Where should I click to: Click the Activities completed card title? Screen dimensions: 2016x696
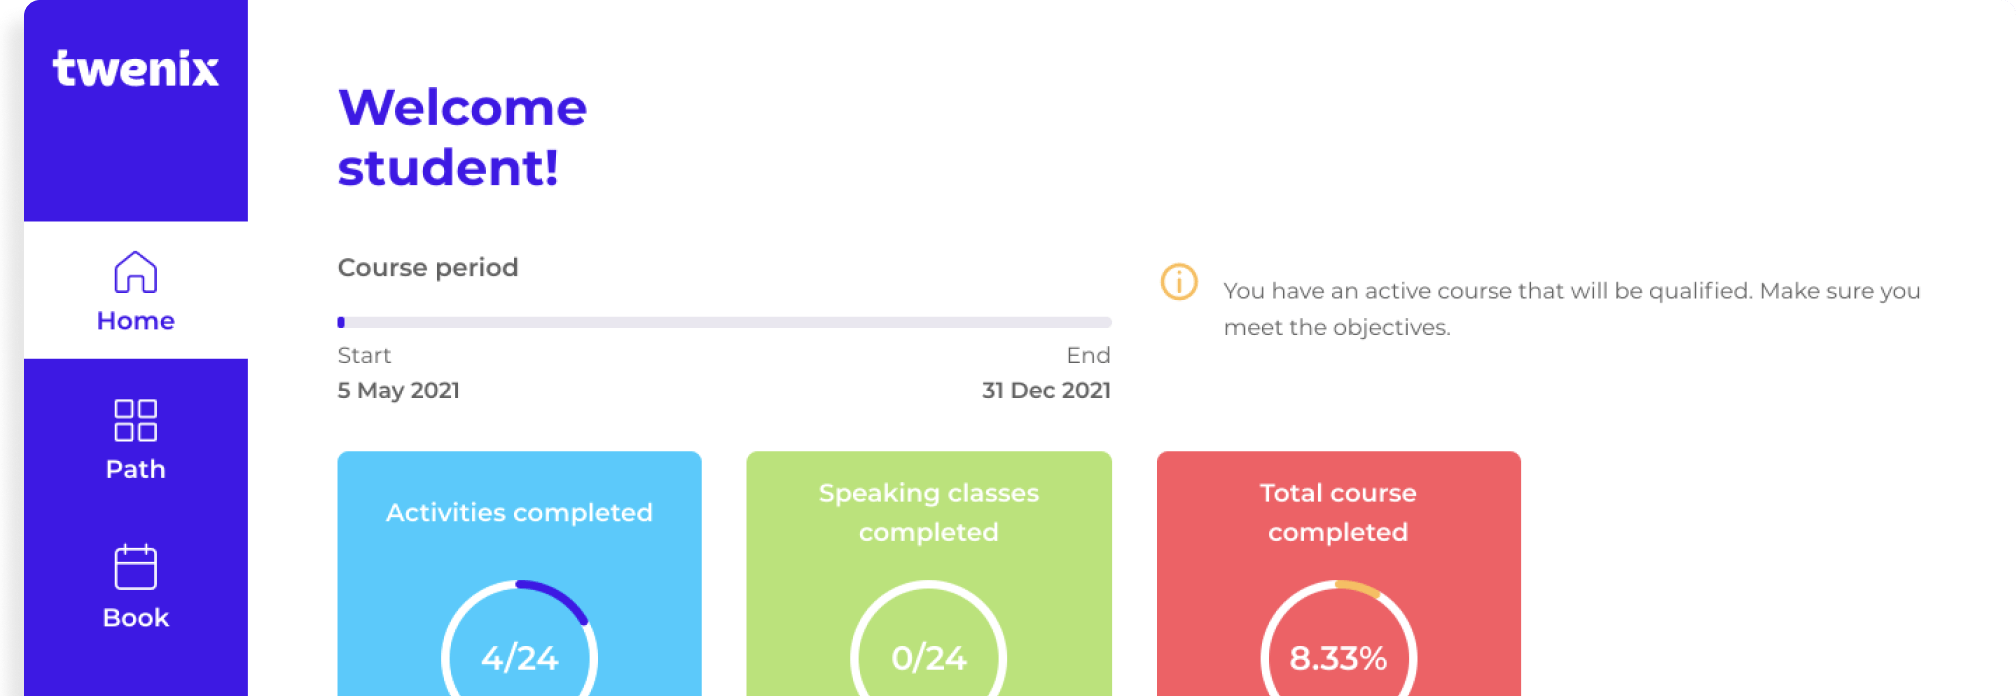pyautogui.click(x=520, y=513)
